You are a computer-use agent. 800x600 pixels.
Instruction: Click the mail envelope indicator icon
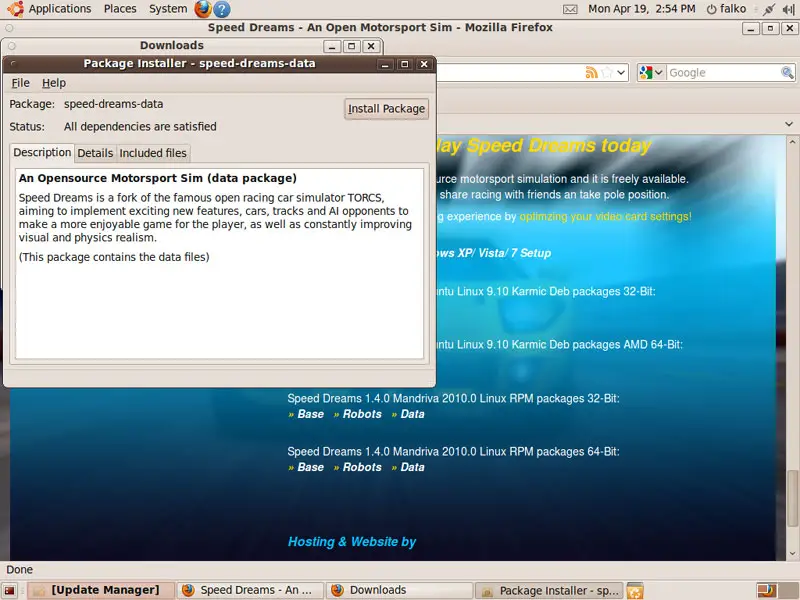pyautogui.click(x=570, y=9)
